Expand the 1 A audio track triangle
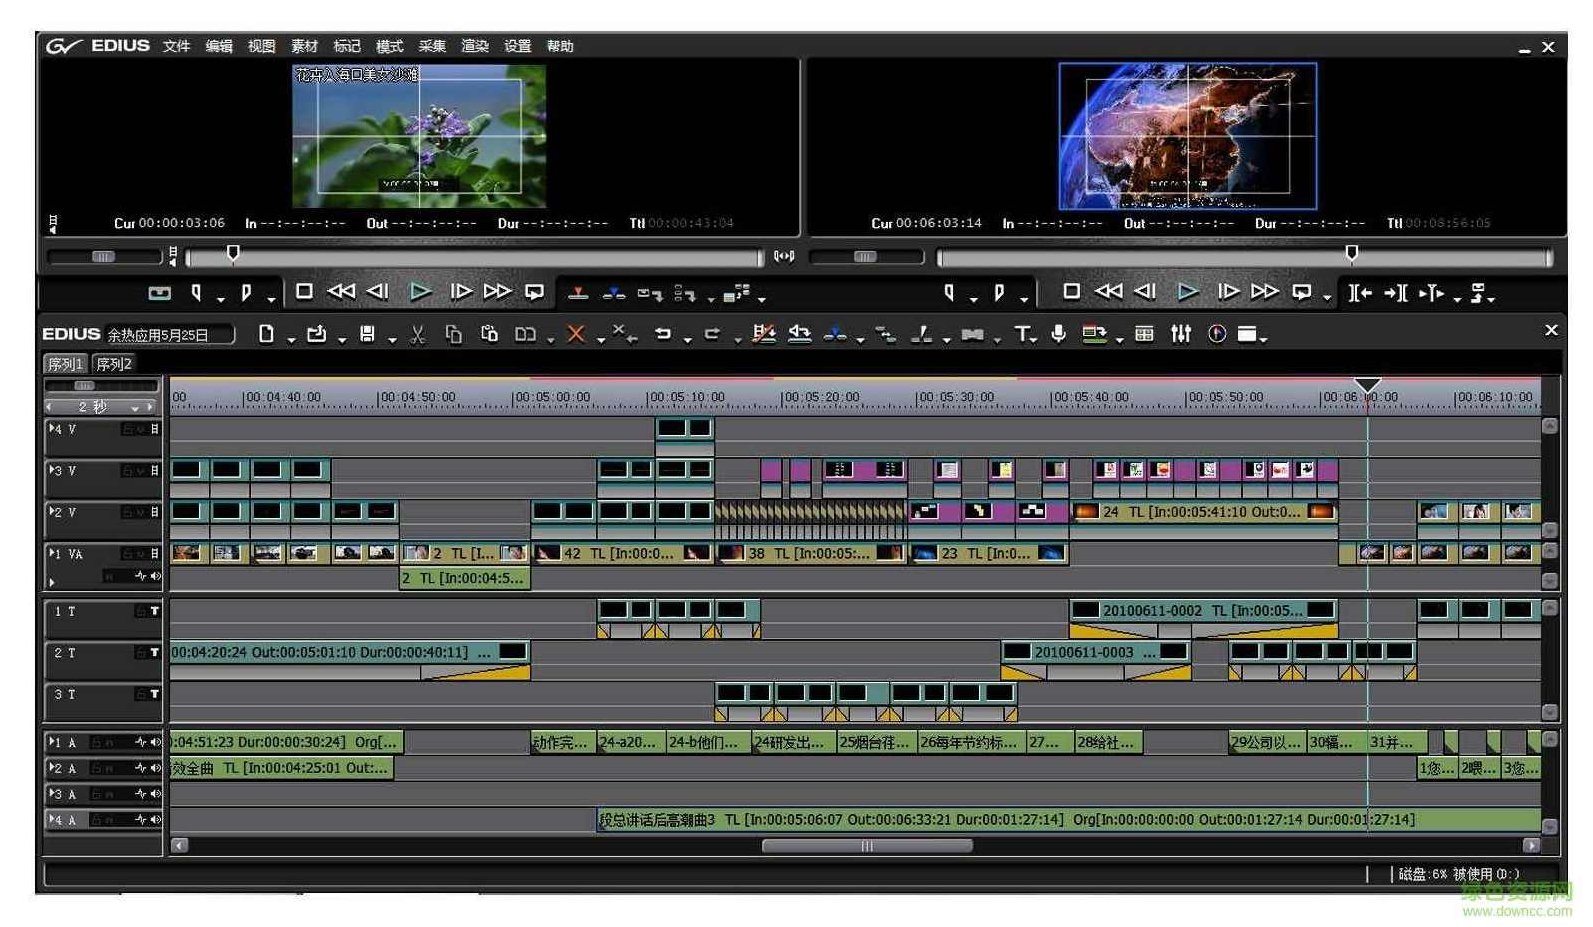 point(52,742)
